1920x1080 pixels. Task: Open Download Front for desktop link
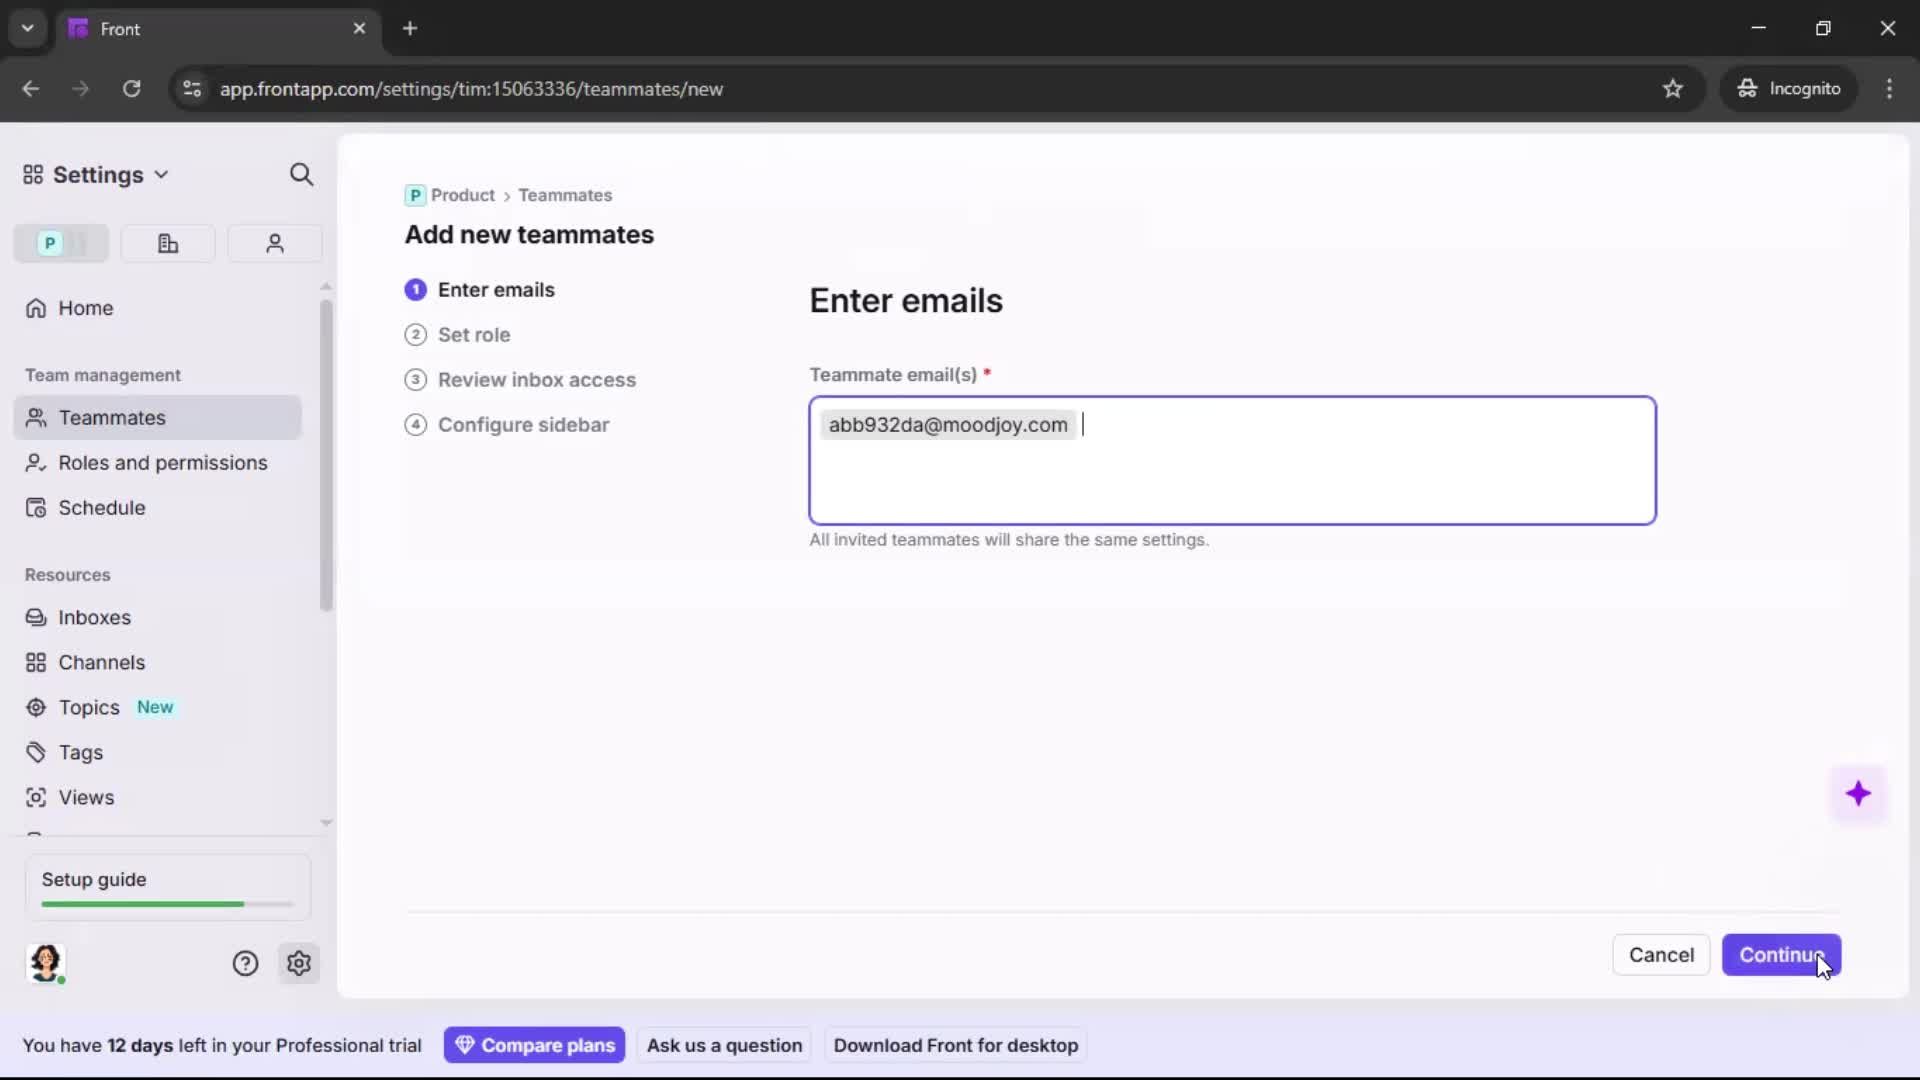[x=956, y=1045]
